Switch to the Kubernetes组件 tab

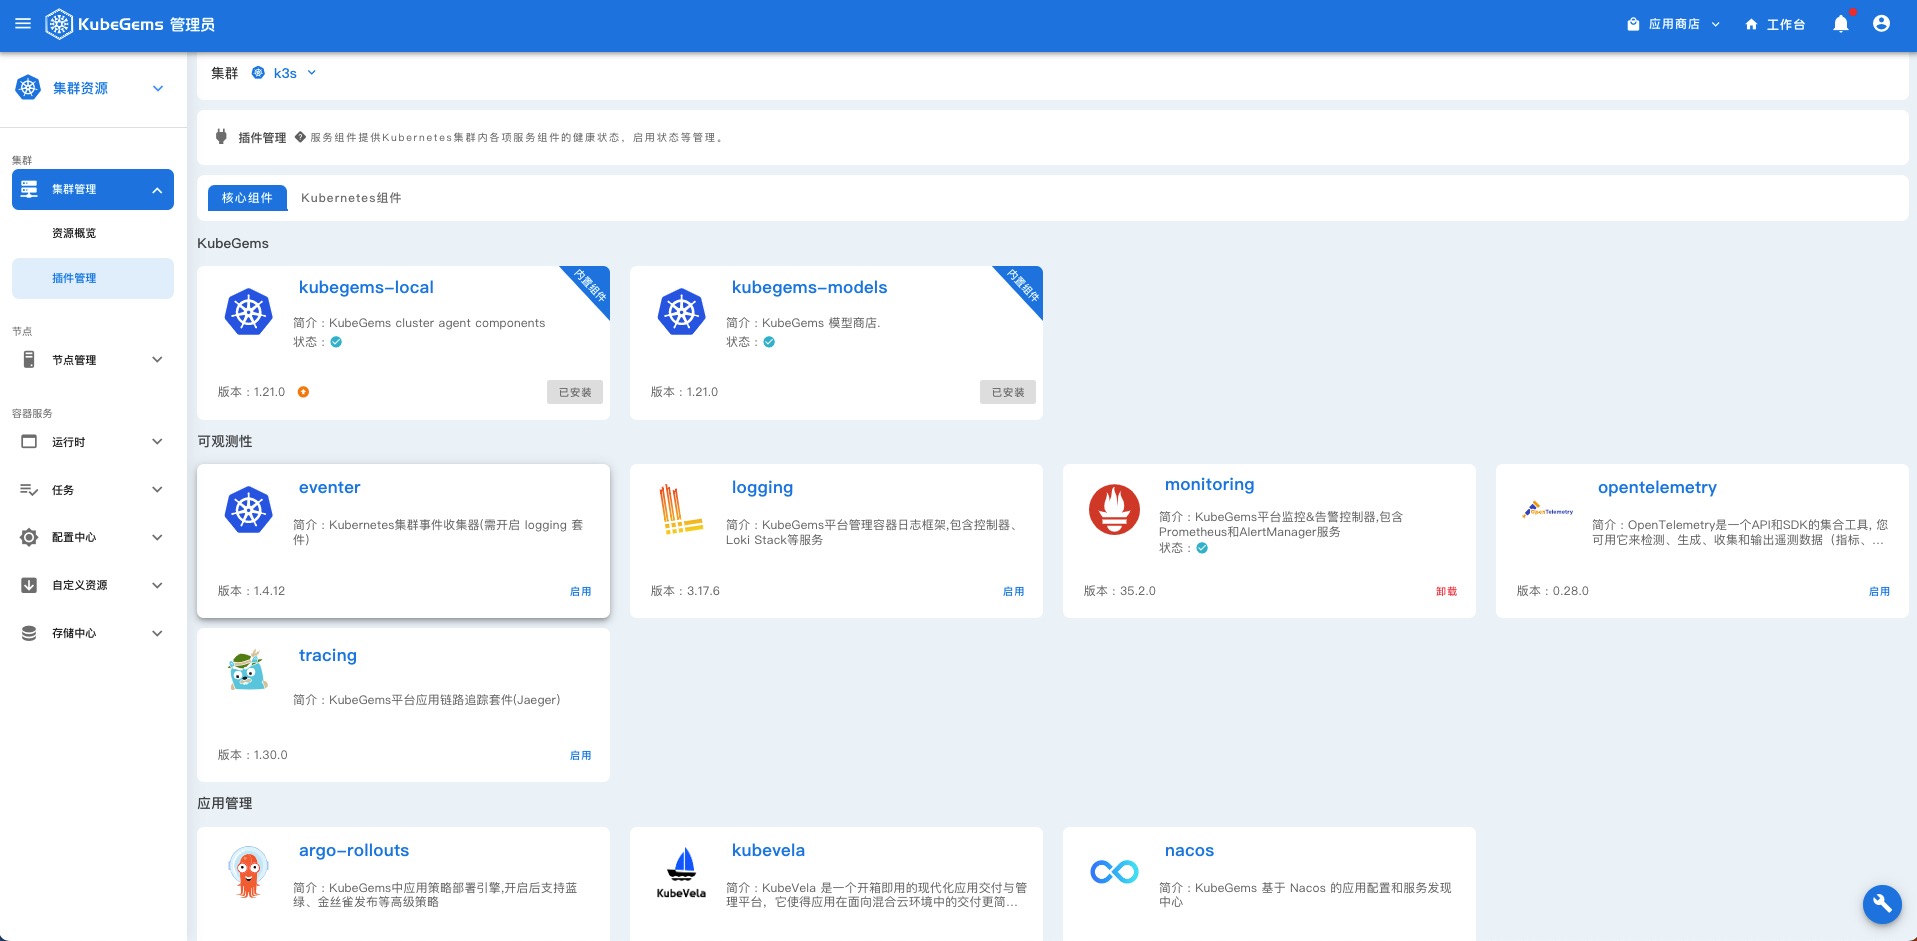pyautogui.click(x=351, y=198)
